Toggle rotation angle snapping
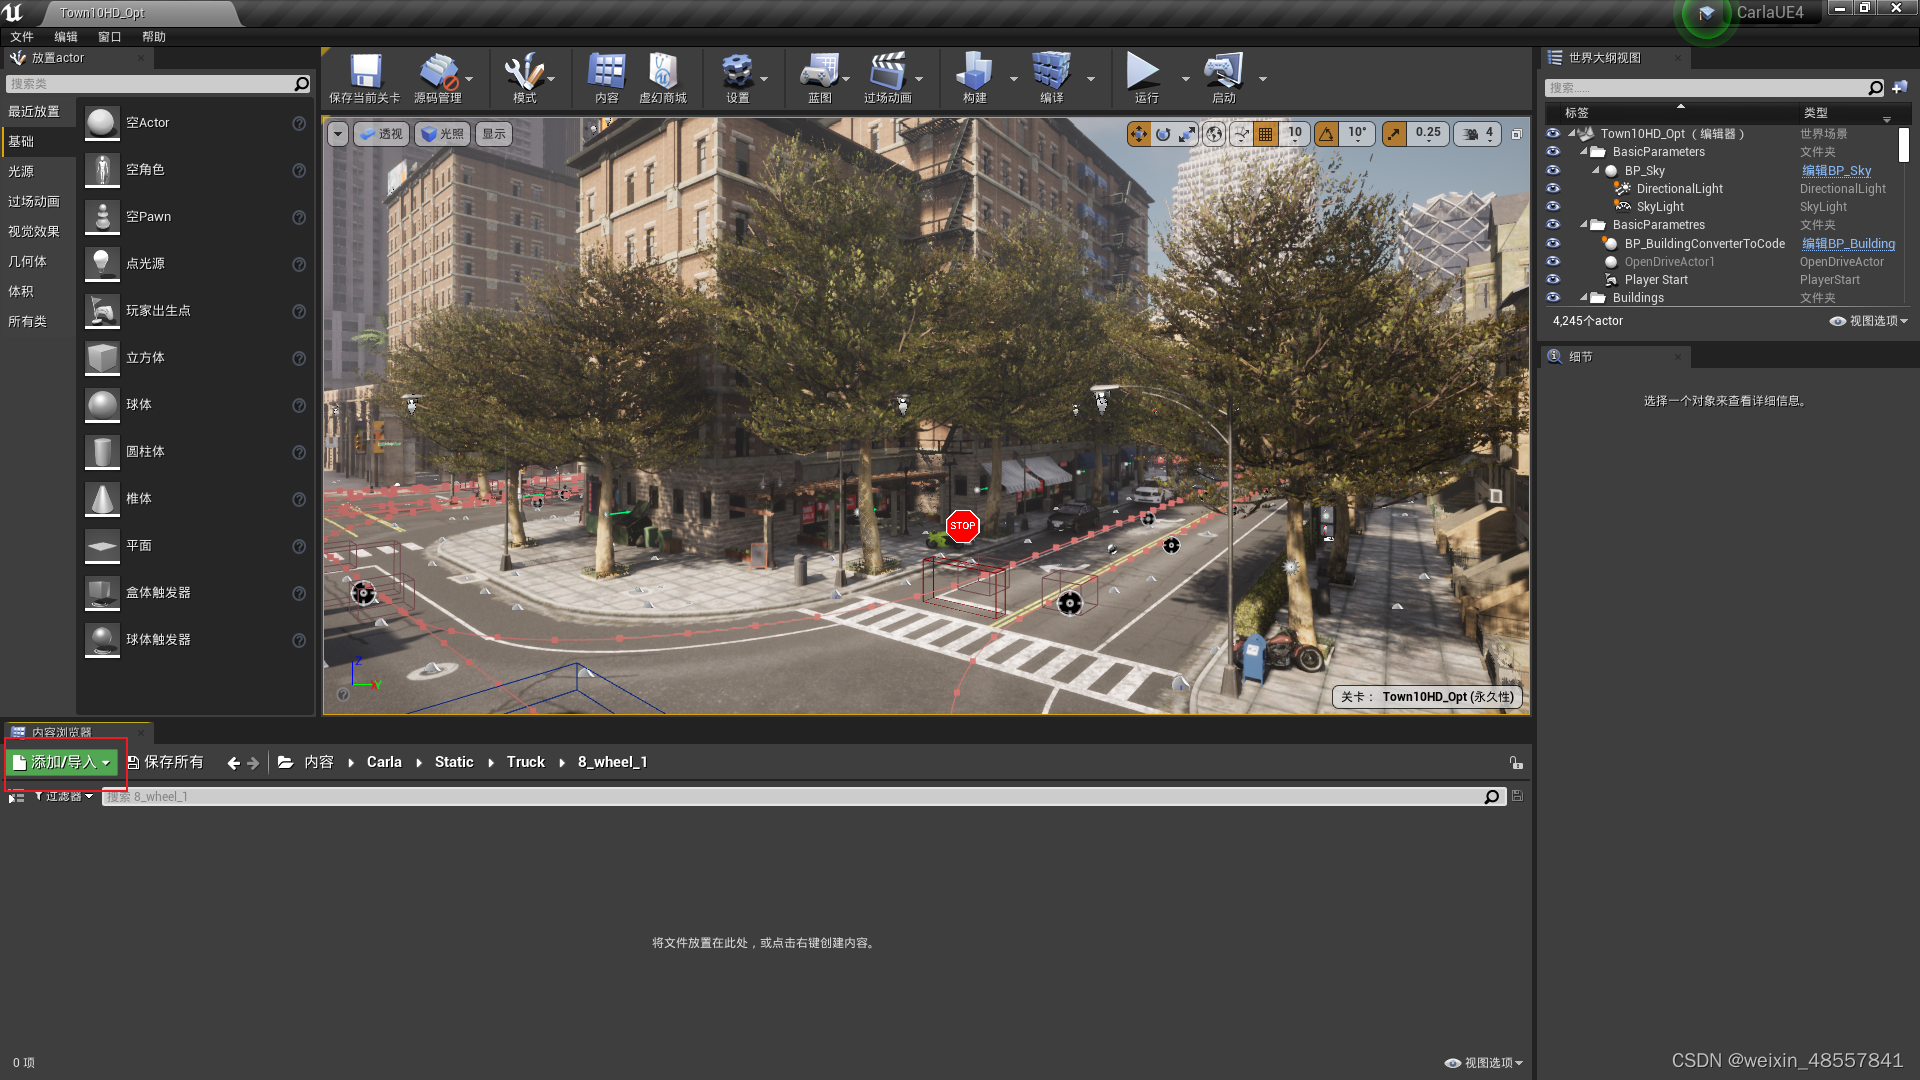This screenshot has height=1080, width=1920. 1327,134
